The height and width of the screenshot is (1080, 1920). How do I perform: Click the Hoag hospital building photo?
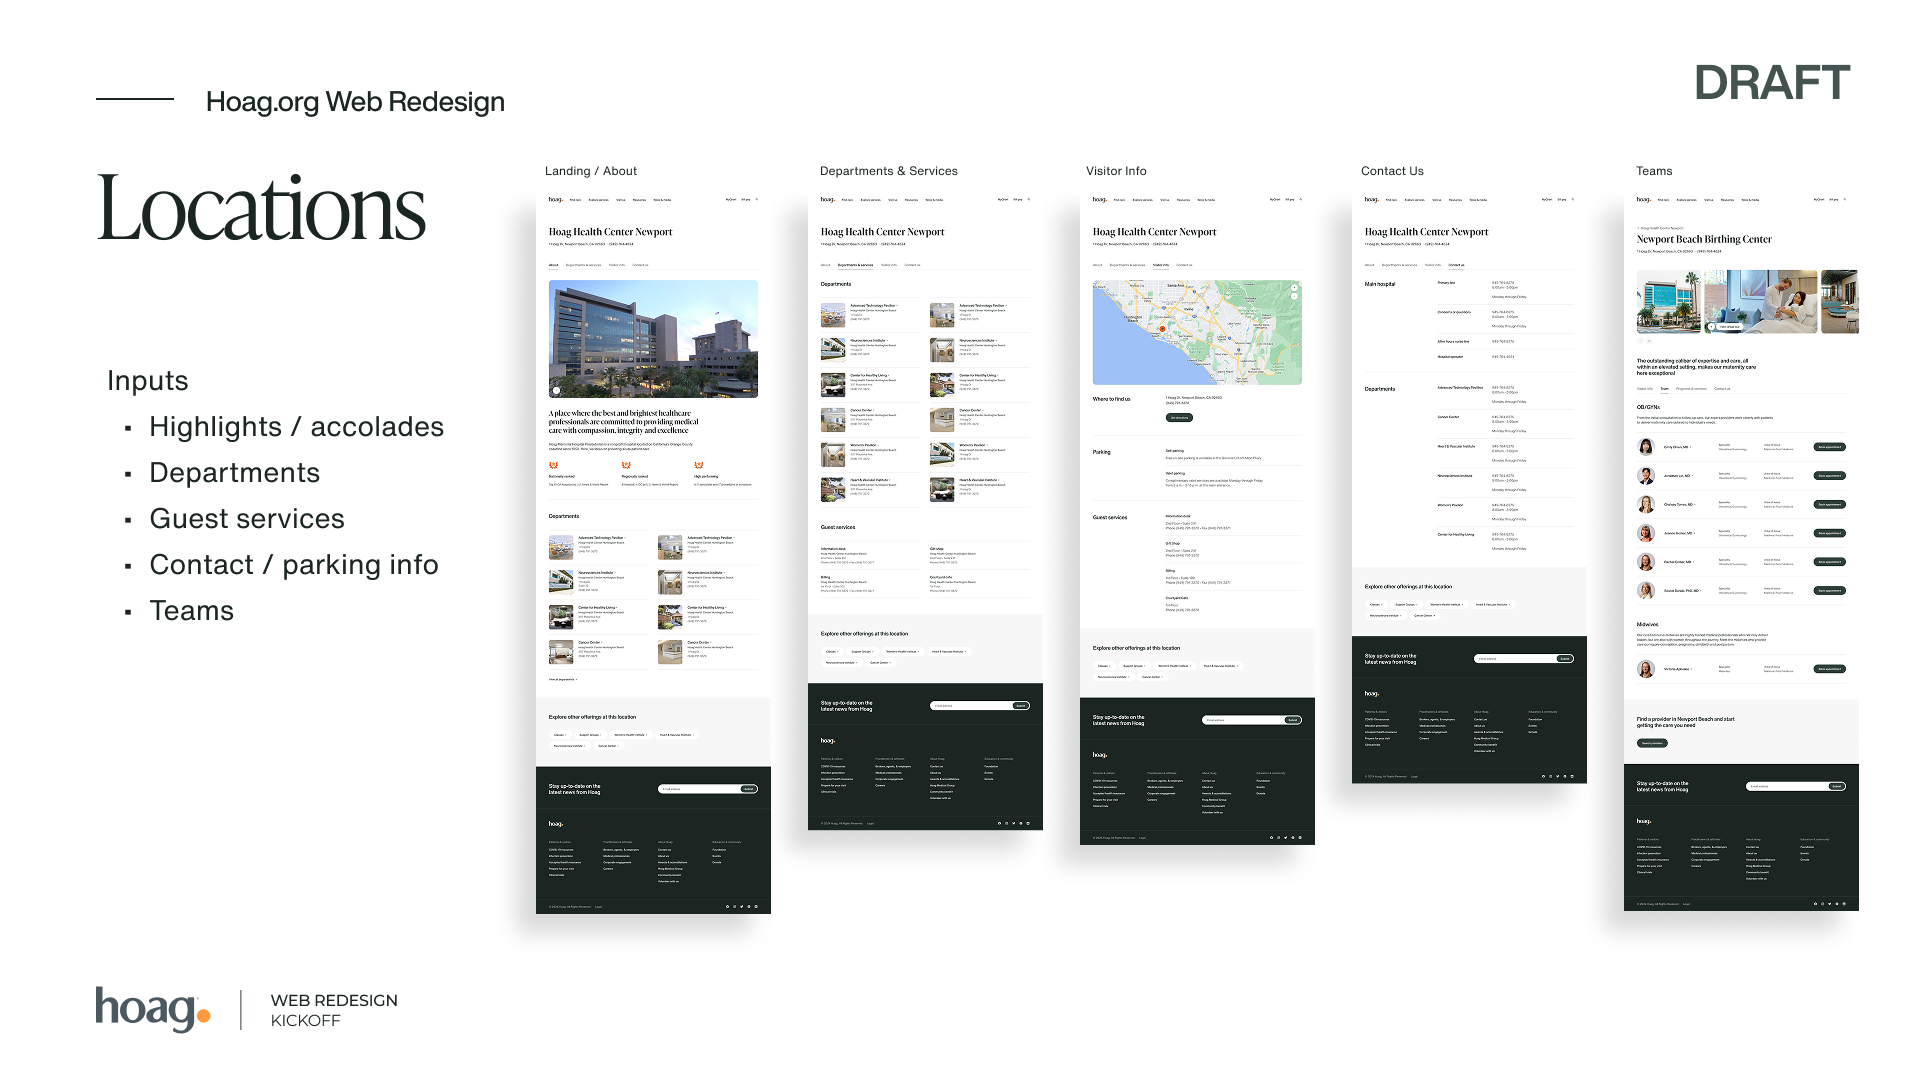click(653, 338)
